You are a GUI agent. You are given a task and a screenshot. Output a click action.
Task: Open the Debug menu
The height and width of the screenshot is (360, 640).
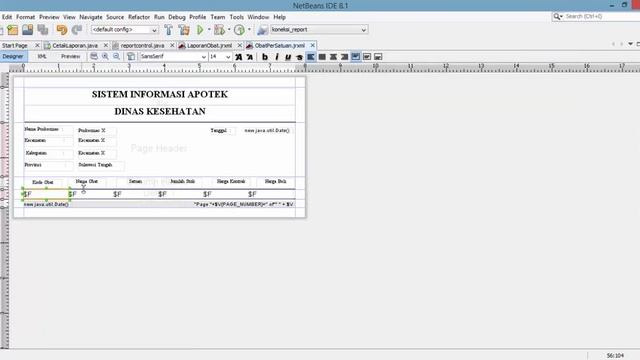click(177, 17)
